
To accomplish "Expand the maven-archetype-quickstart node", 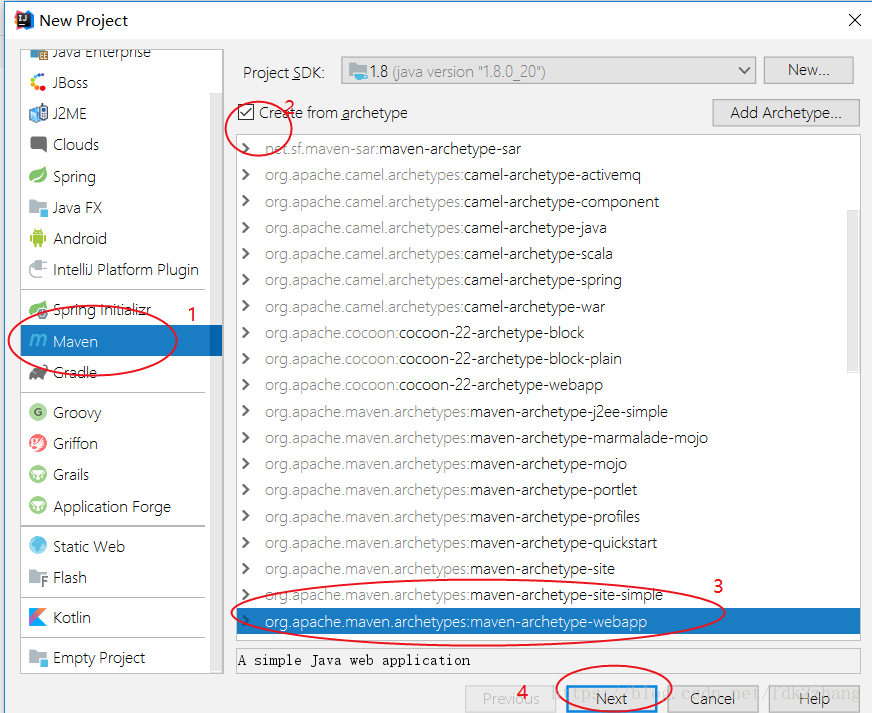I will click(x=245, y=542).
